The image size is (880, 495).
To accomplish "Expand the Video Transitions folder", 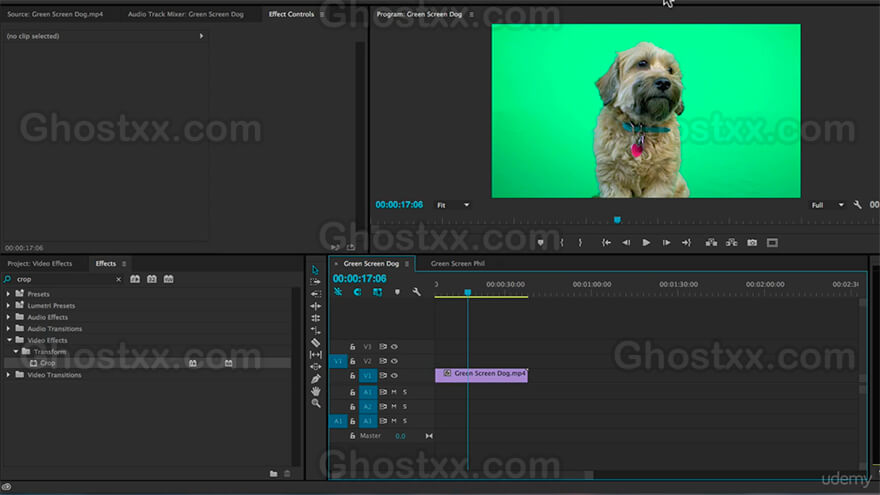I will coord(8,374).
